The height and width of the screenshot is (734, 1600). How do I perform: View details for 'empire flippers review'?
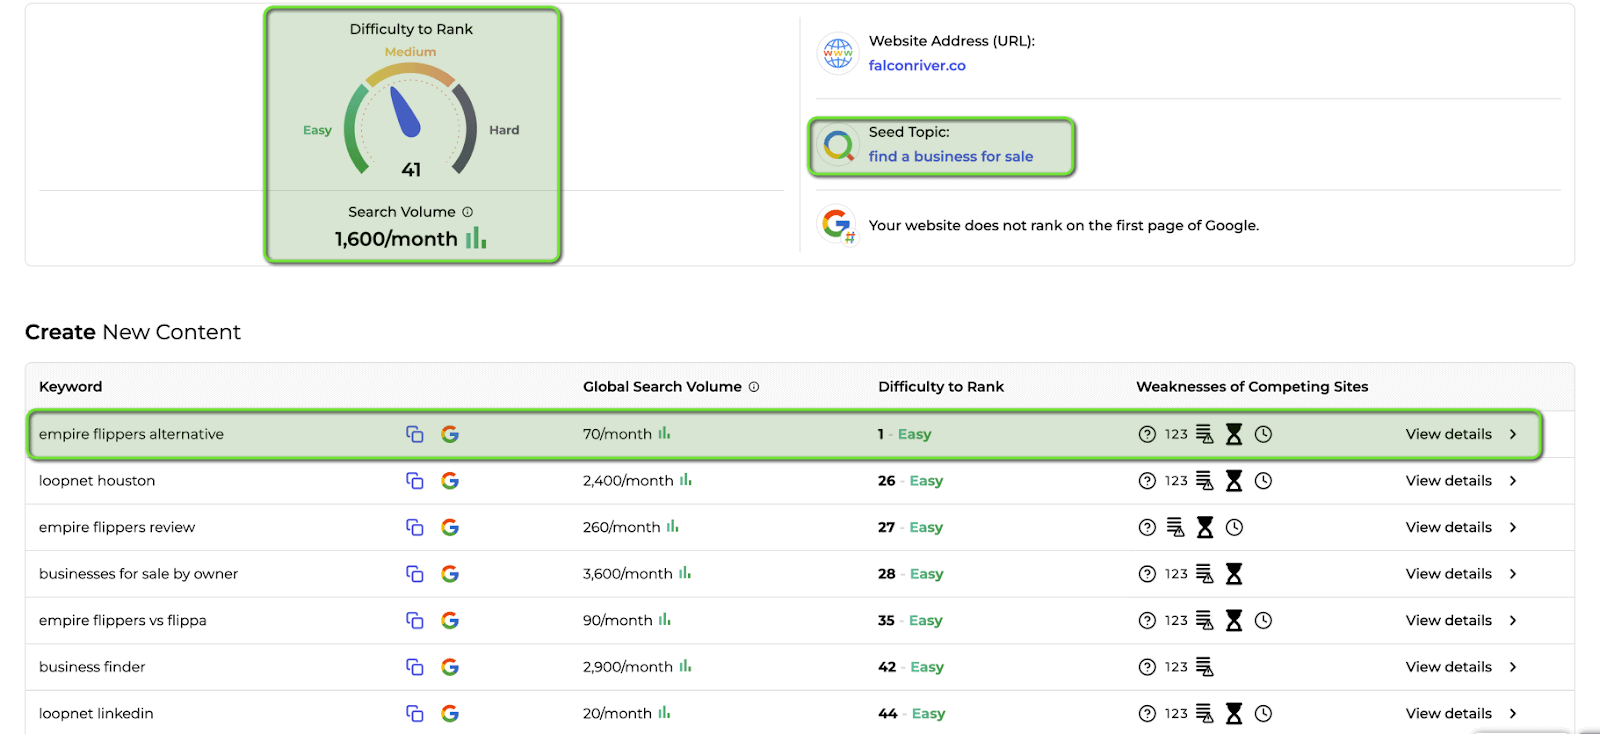[x=1448, y=527]
